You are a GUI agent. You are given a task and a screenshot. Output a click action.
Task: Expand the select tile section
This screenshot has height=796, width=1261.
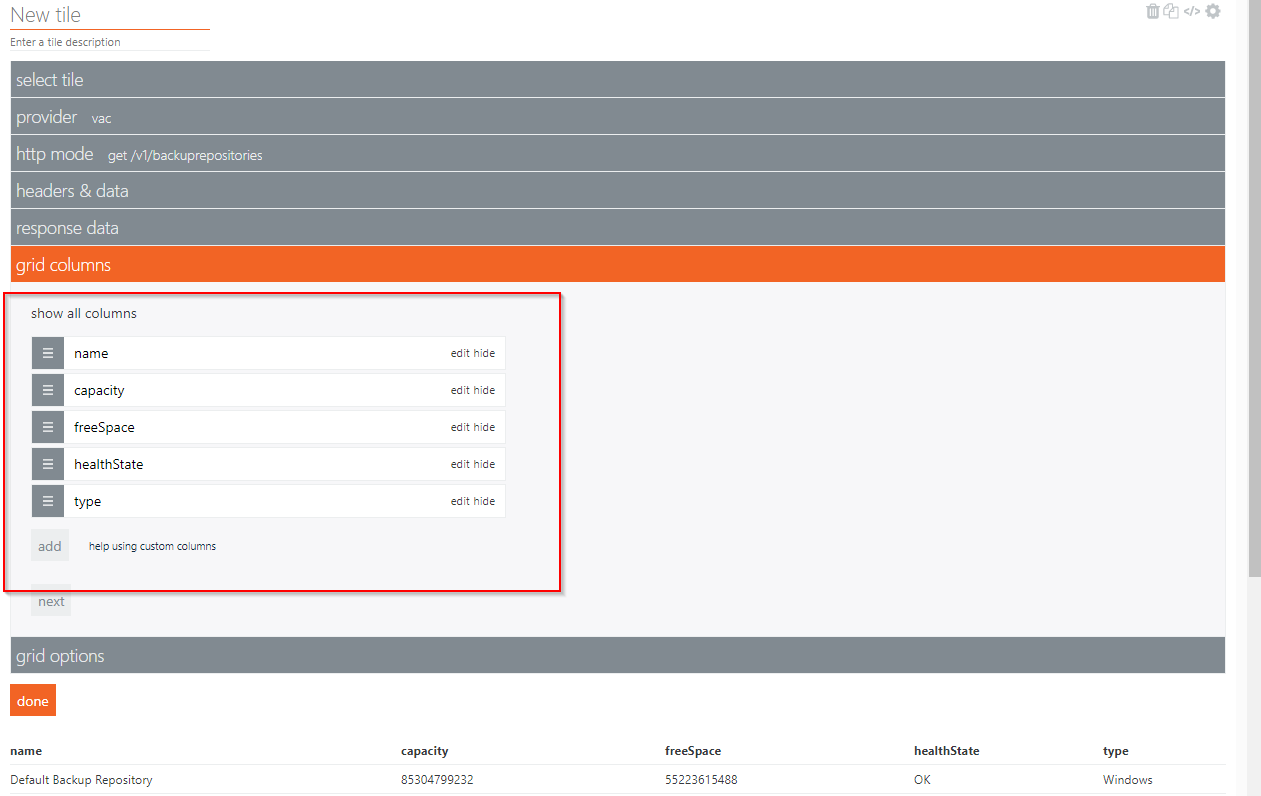[x=617, y=80]
